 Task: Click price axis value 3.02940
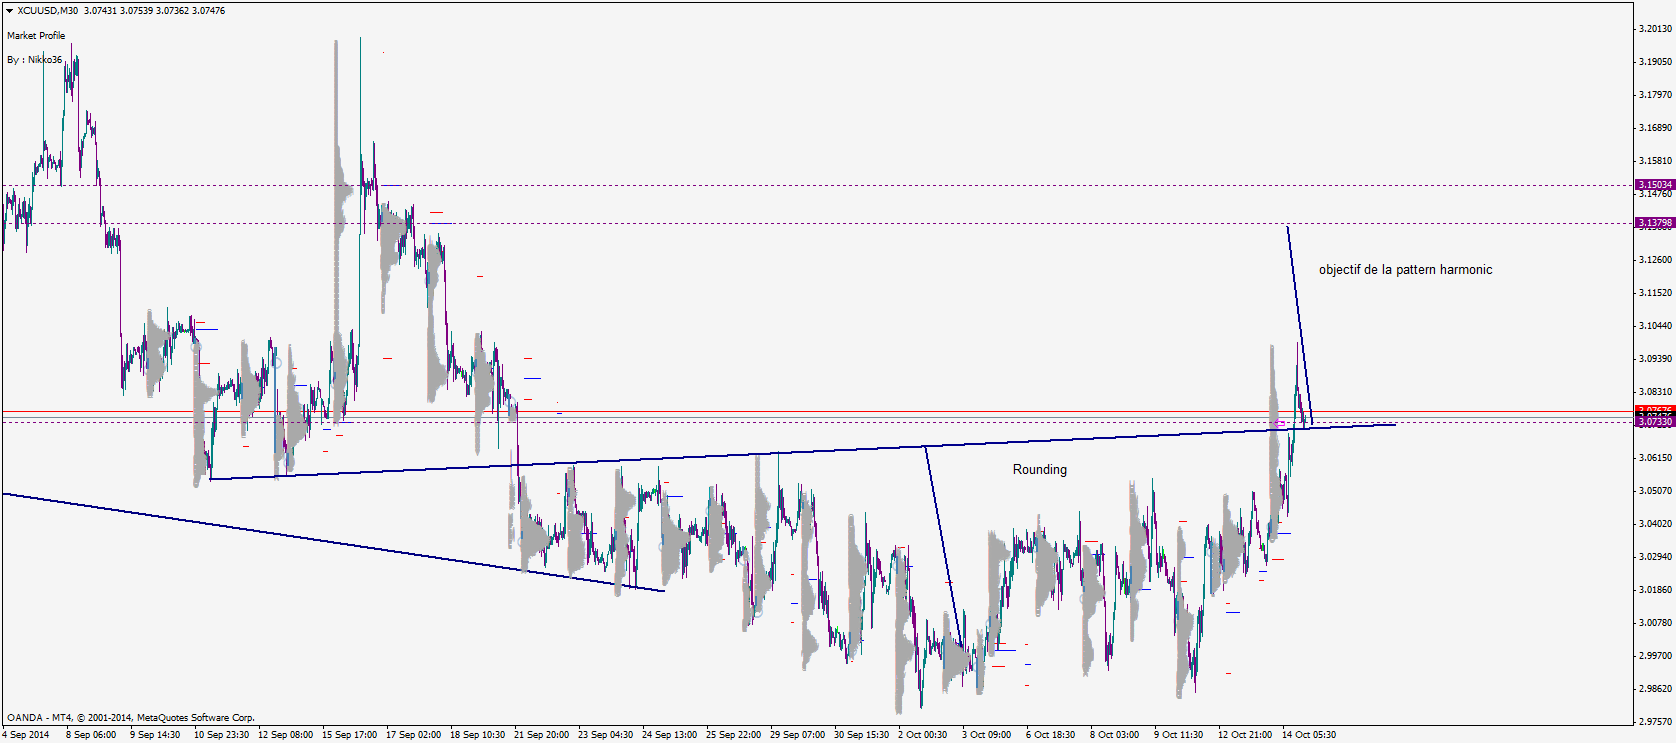point(1655,557)
